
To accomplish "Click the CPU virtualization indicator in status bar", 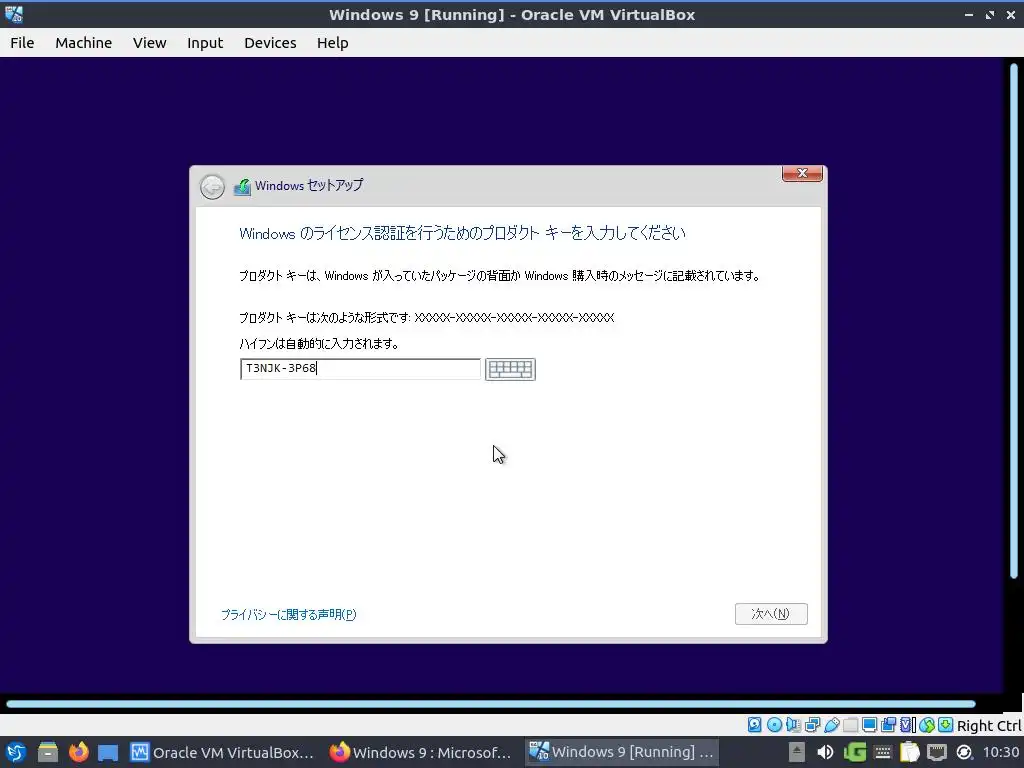I will [907, 725].
